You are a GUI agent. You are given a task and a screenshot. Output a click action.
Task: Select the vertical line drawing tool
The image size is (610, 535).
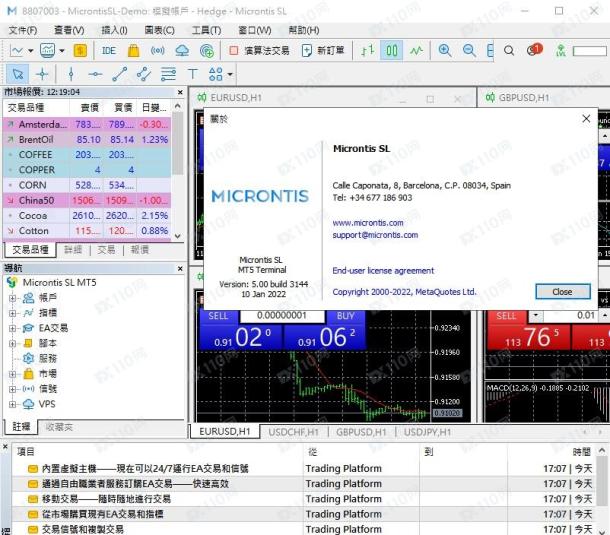pos(71,74)
